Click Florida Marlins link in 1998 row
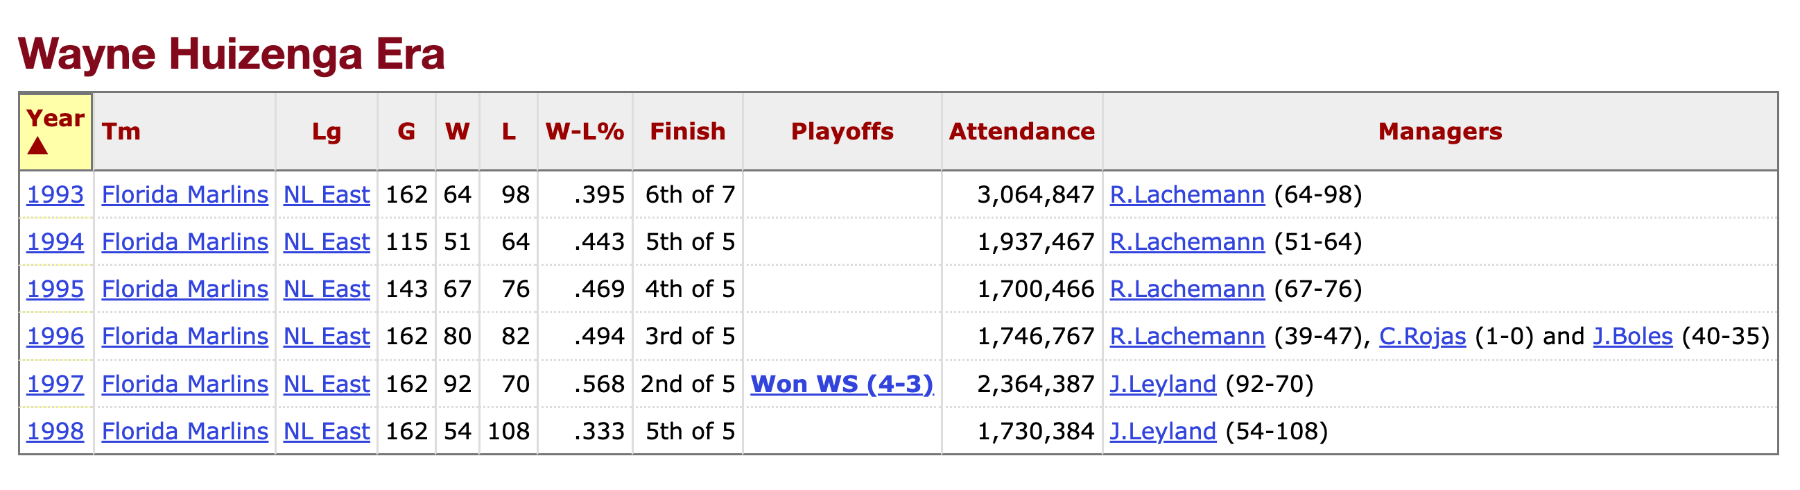The height and width of the screenshot is (490, 1800). [x=185, y=432]
